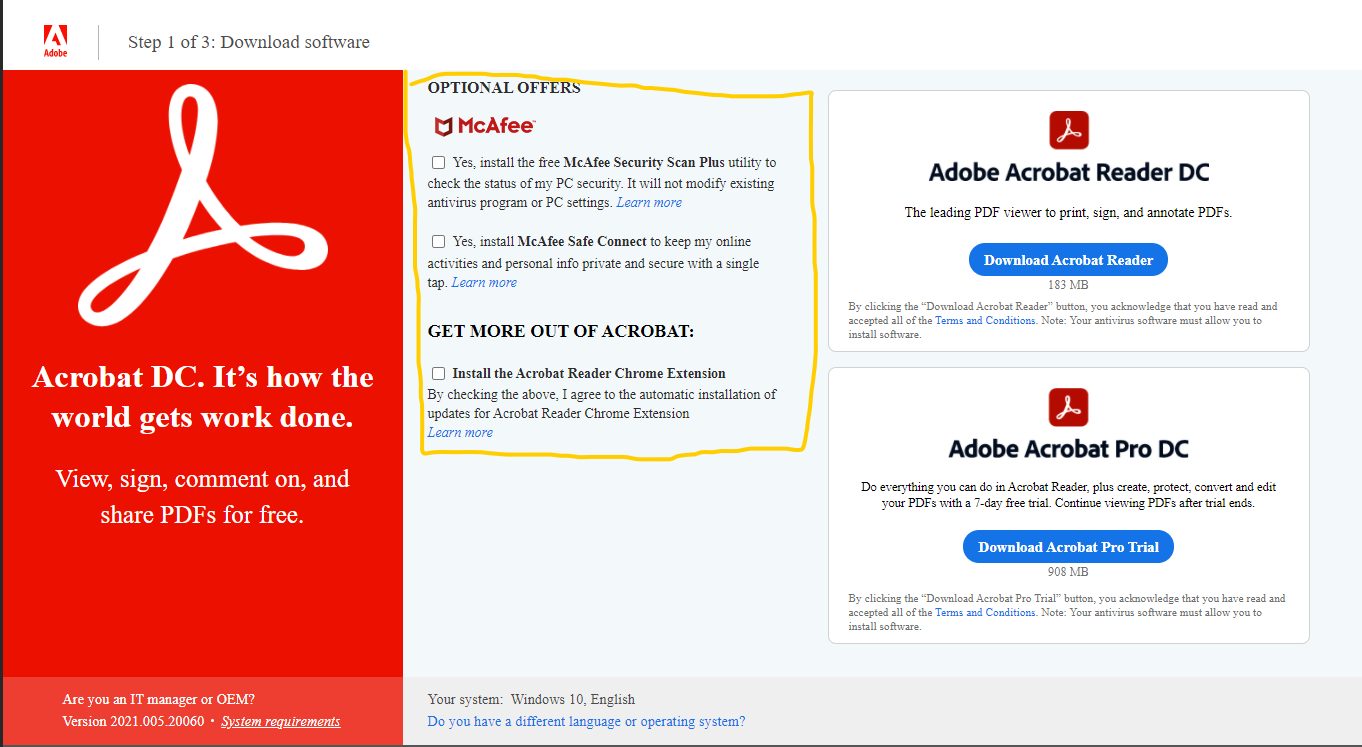
Task: Open Terms and Conditions under the Pro Trial download
Action: point(985,612)
